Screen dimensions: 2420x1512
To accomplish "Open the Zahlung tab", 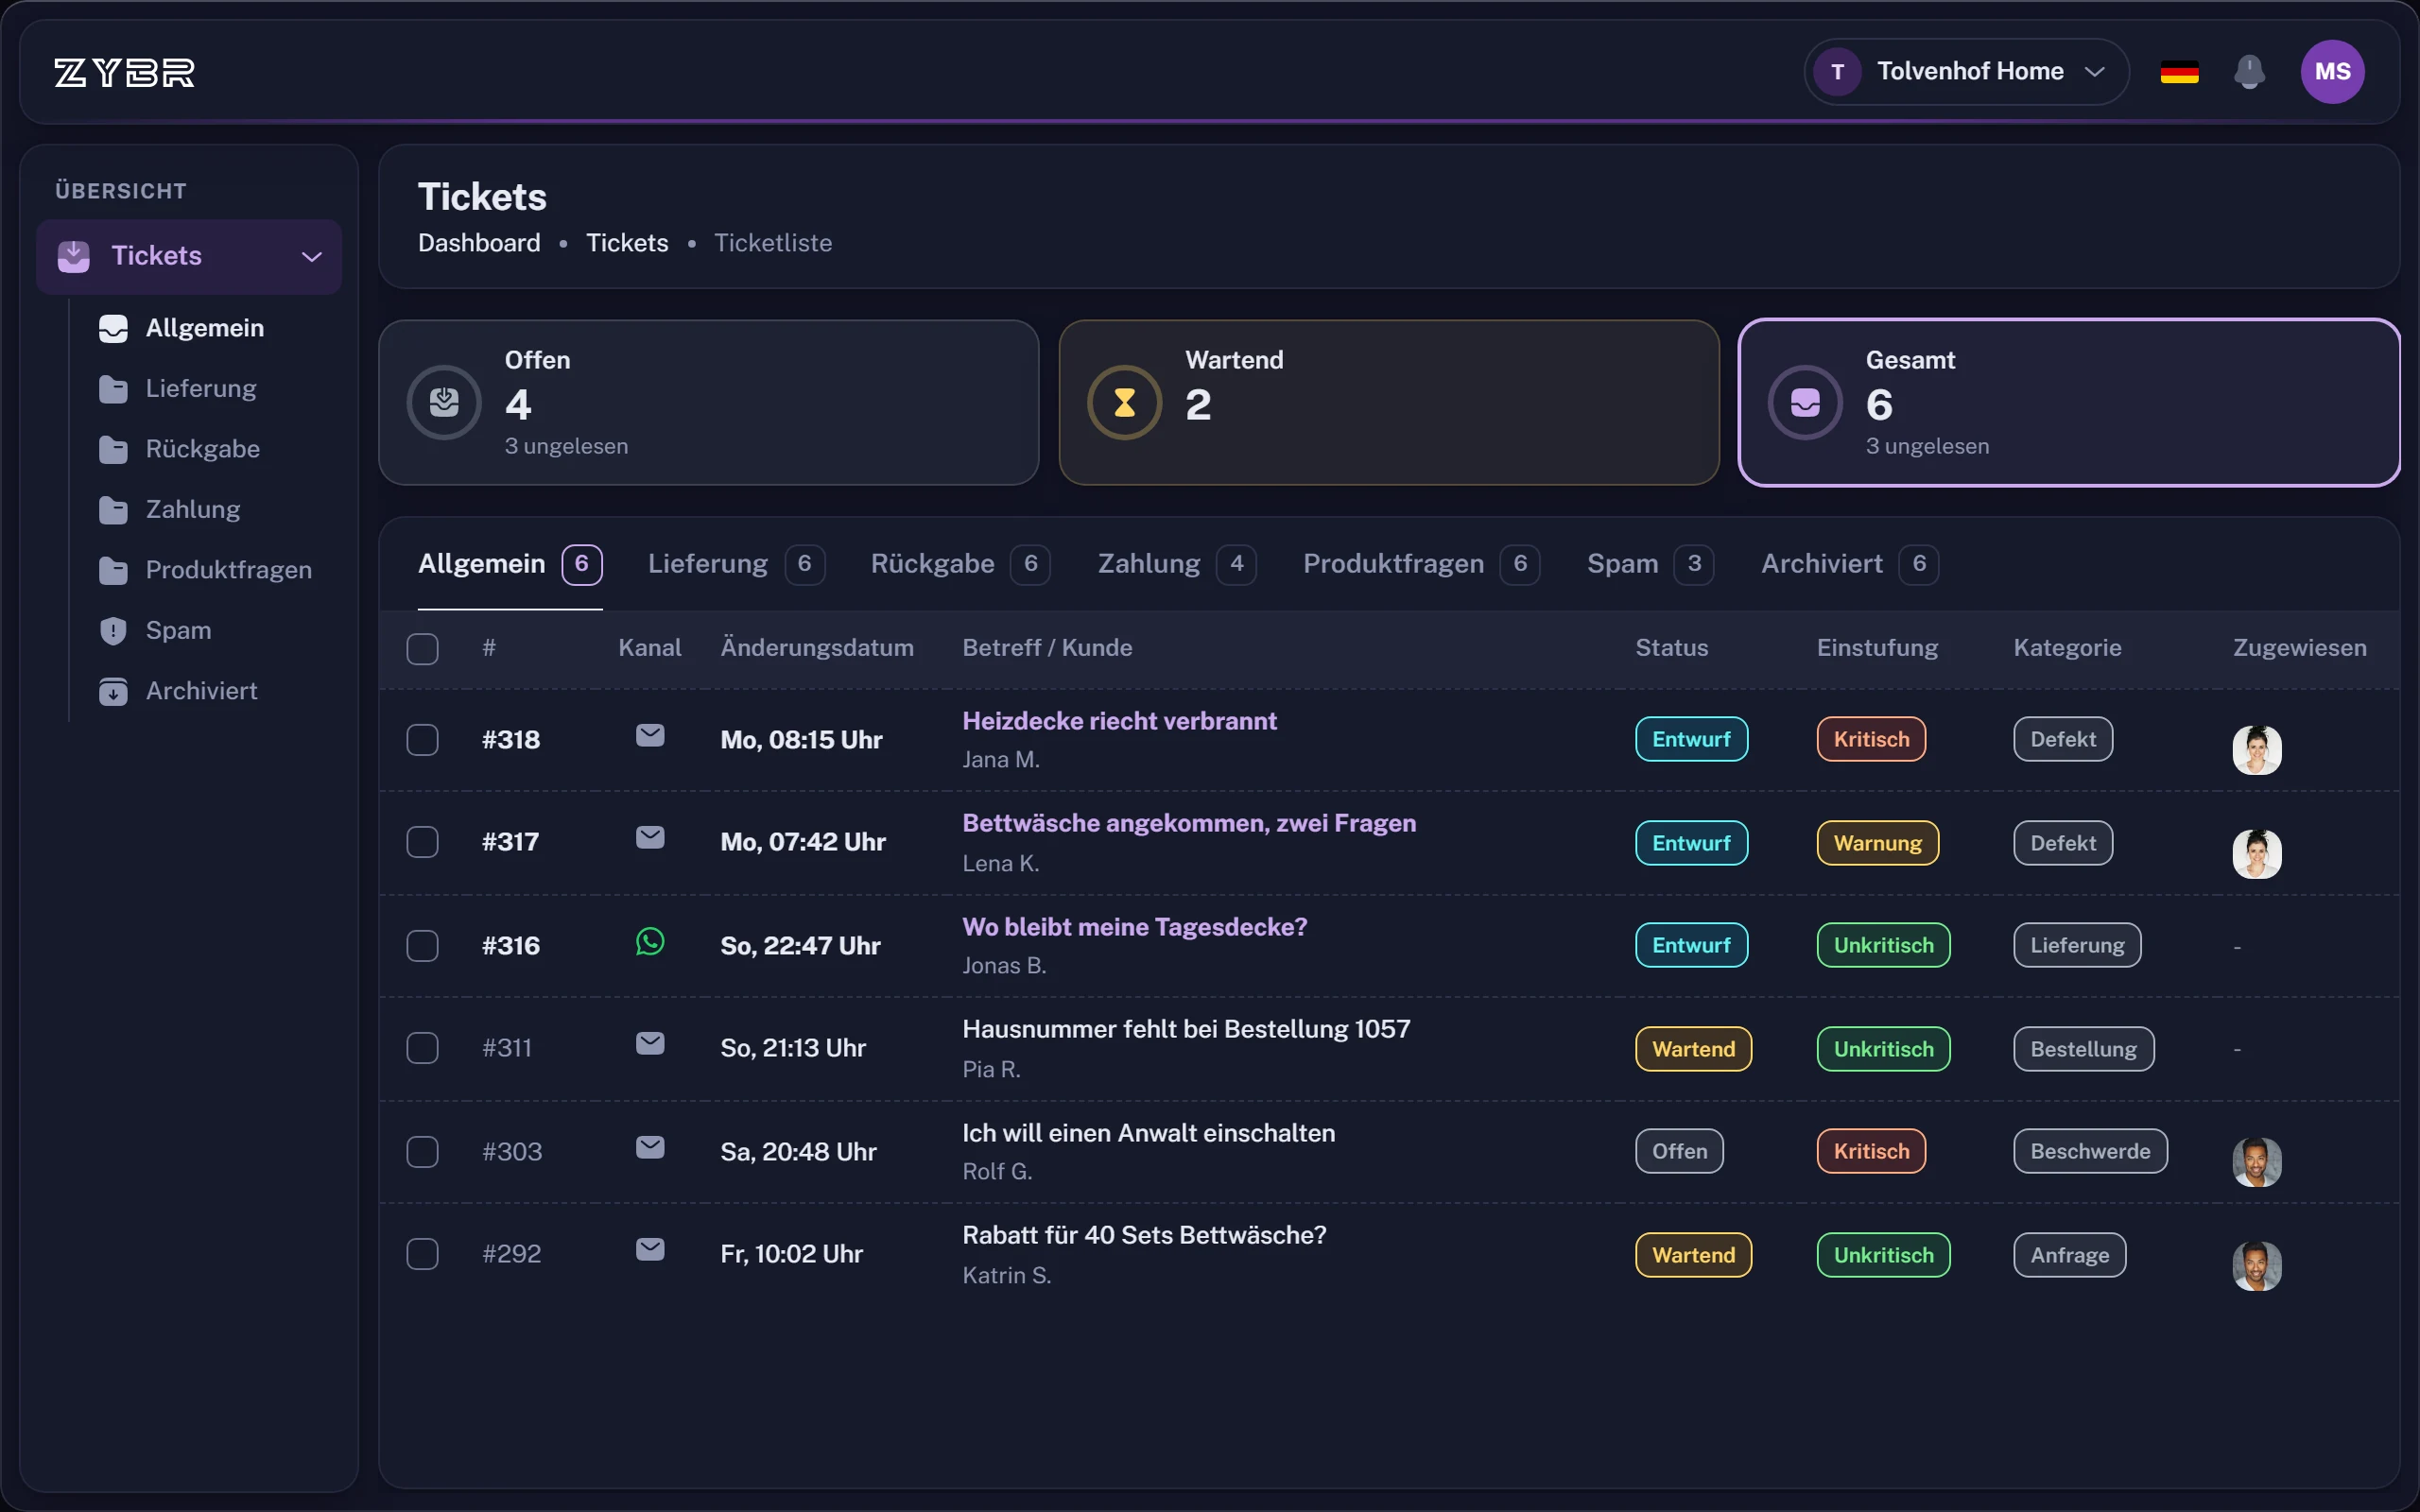I will tap(1176, 564).
